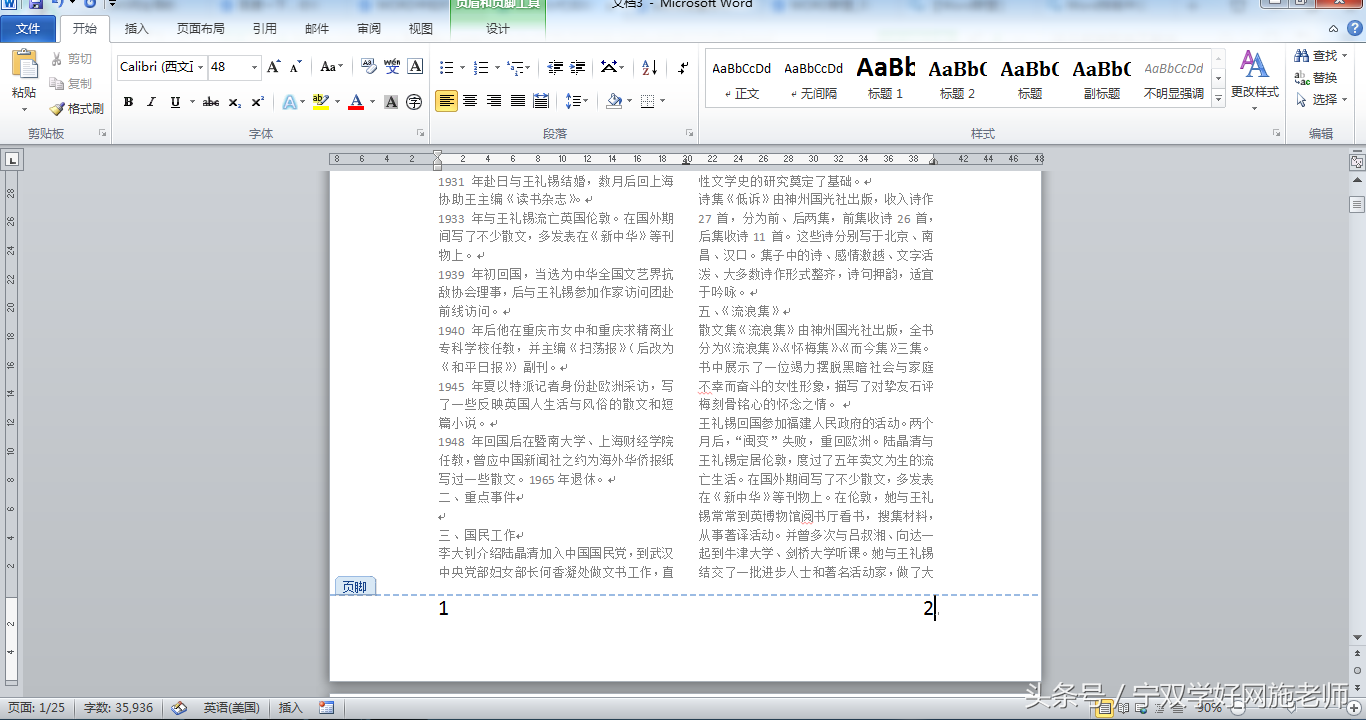Viewport: 1366px width, 720px height.
Task: Switch to the References (引用) tab
Action: (x=265, y=29)
